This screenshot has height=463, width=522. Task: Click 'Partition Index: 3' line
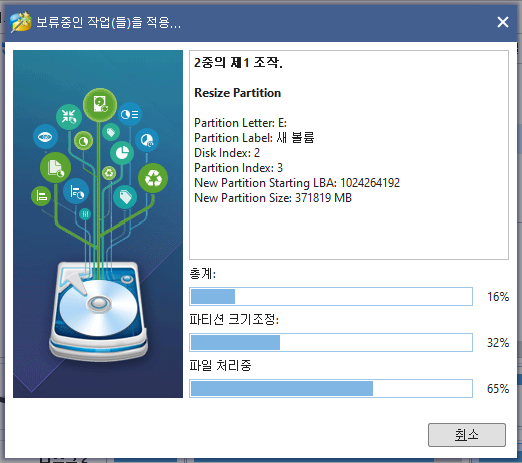238,168
